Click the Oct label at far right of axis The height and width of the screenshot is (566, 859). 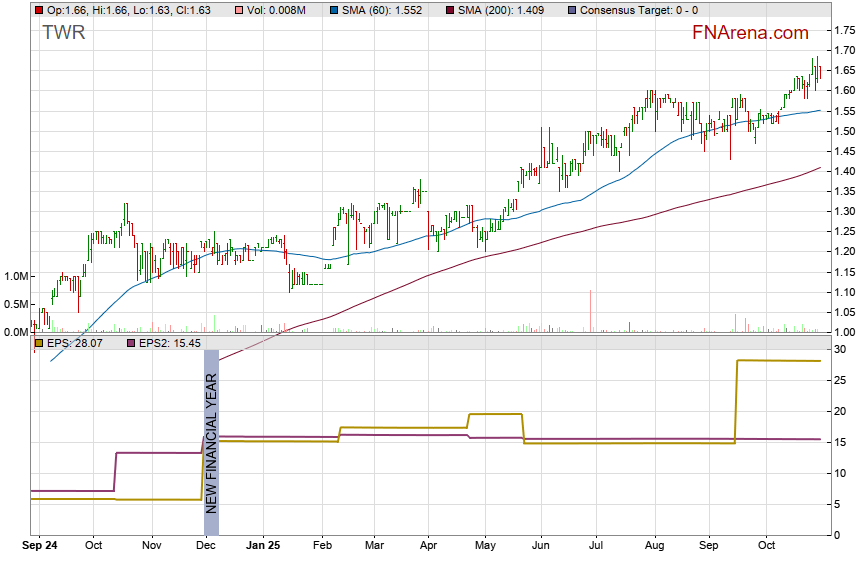767,546
